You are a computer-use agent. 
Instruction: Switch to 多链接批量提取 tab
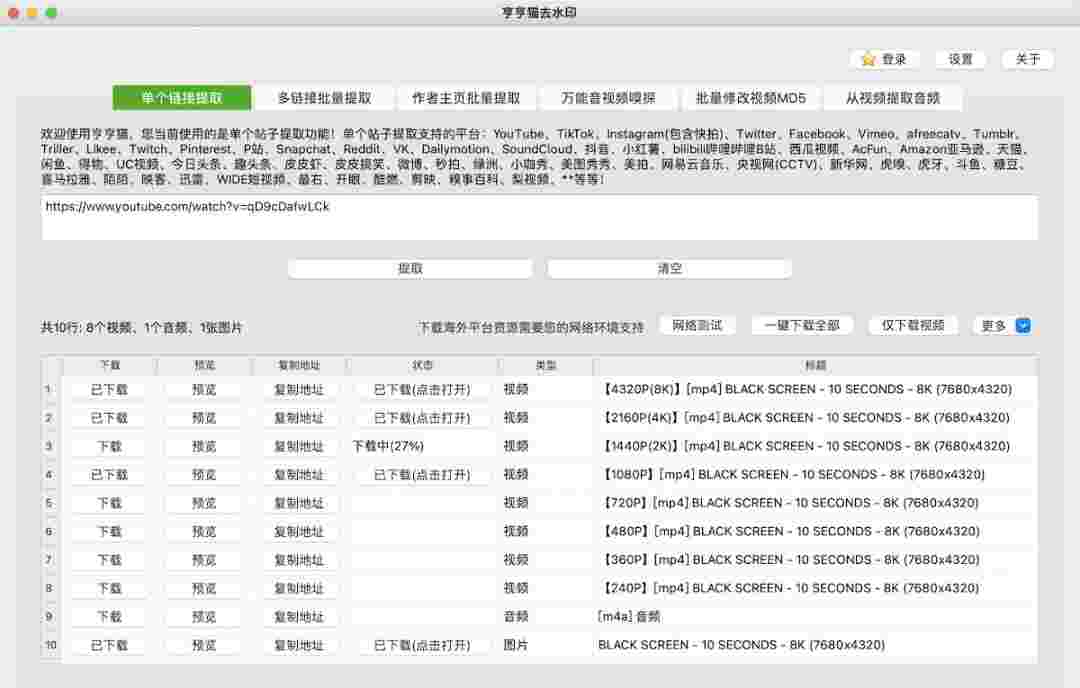point(324,98)
